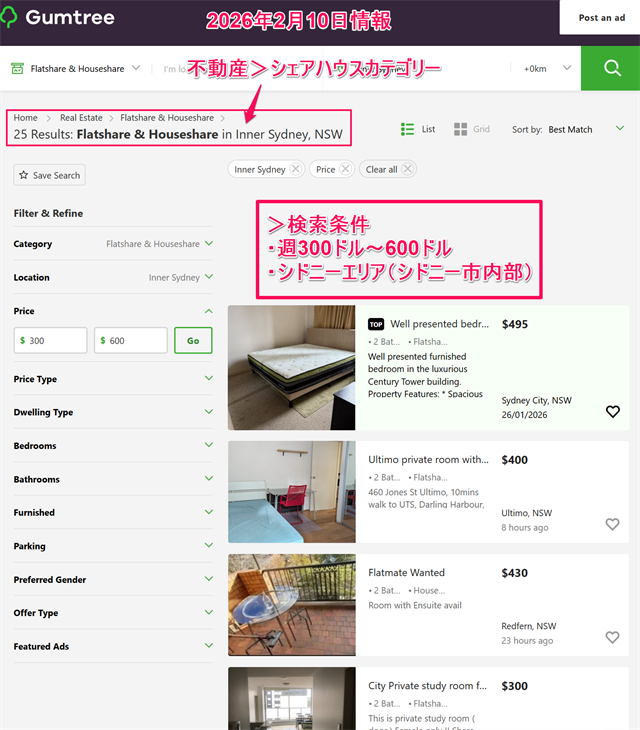Viewport: 640px width, 730px height.
Task: Click the $400 price text
Action: coord(514,460)
